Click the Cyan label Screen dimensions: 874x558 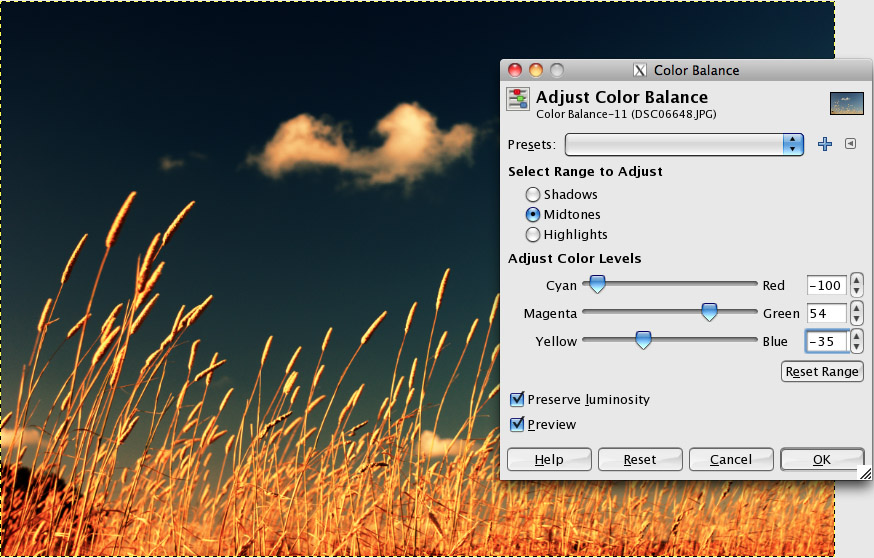(561, 285)
